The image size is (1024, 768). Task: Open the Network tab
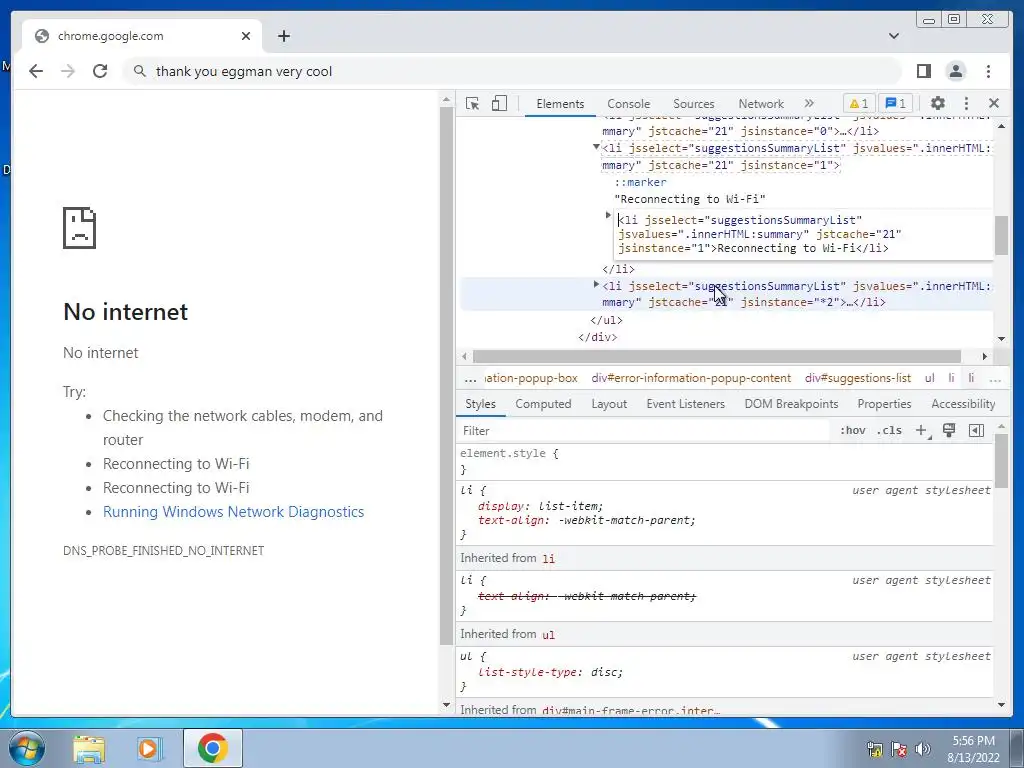pyautogui.click(x=761, y=104)
